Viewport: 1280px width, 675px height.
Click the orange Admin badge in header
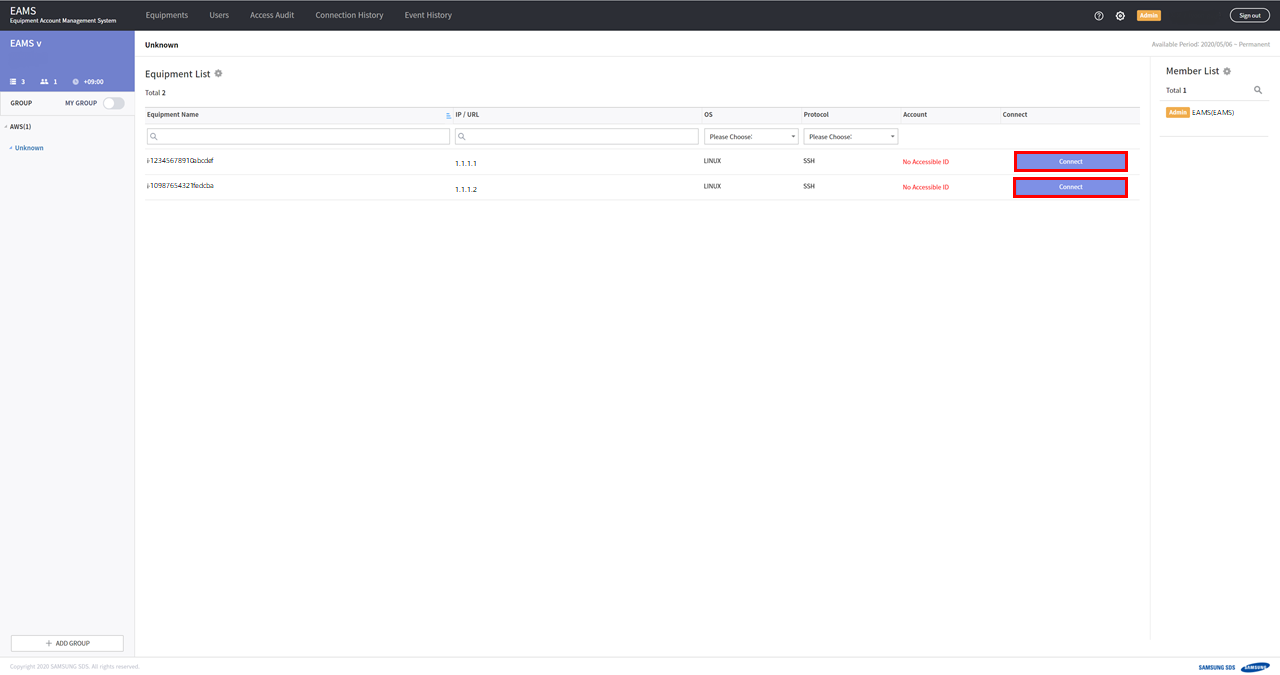[1149, 16]
